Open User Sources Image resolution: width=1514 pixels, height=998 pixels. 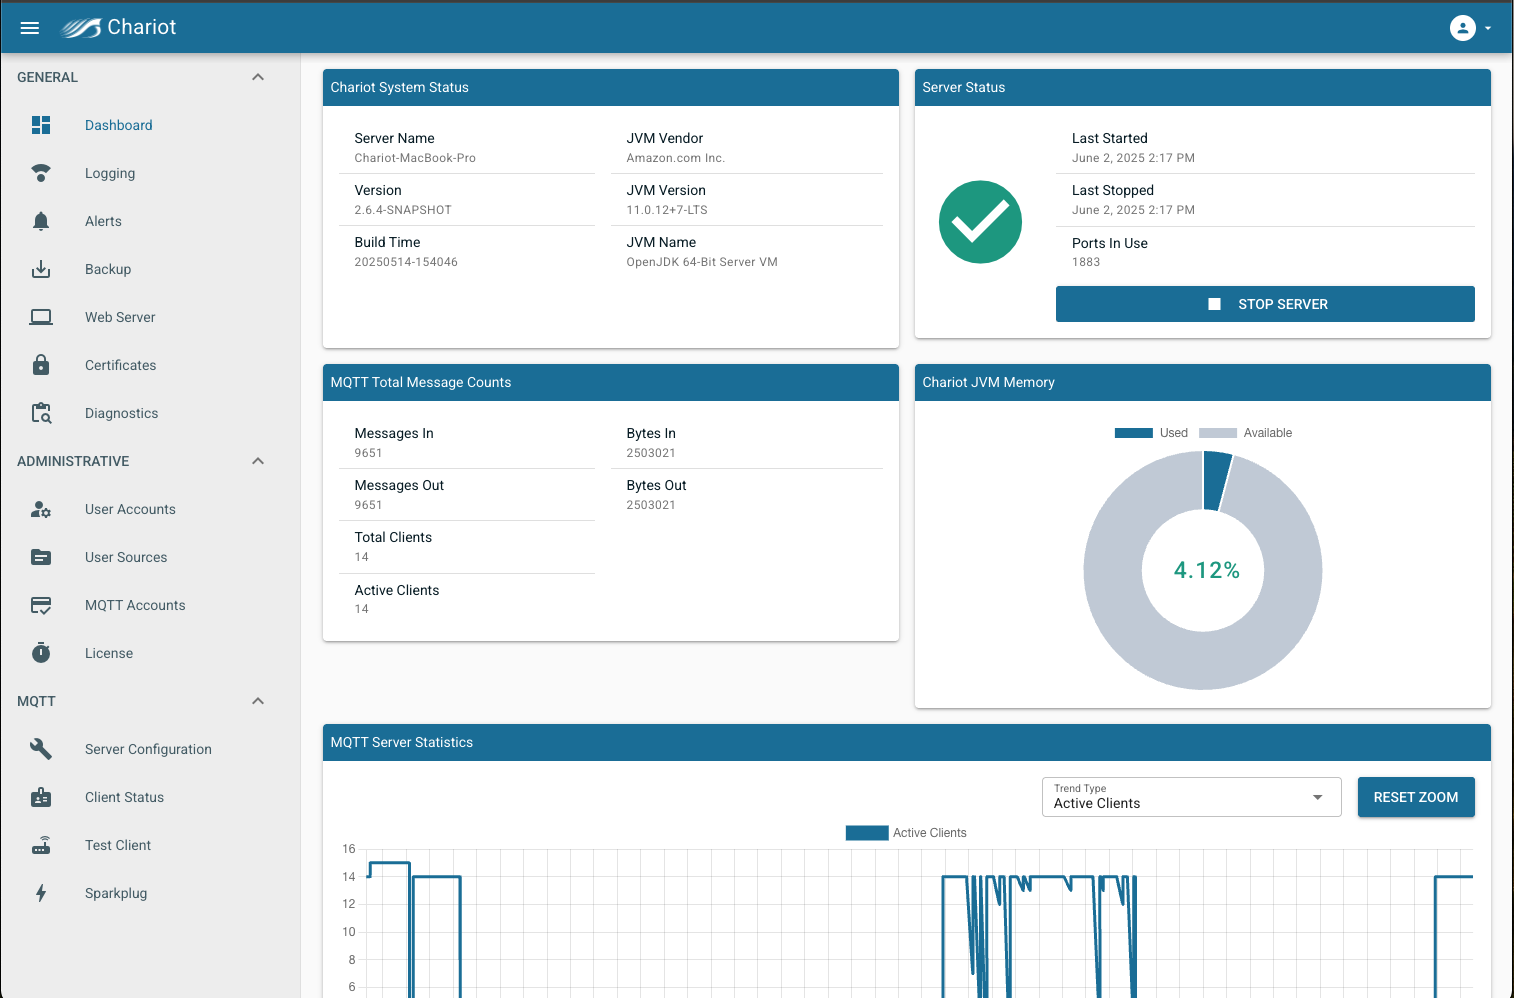126,557
